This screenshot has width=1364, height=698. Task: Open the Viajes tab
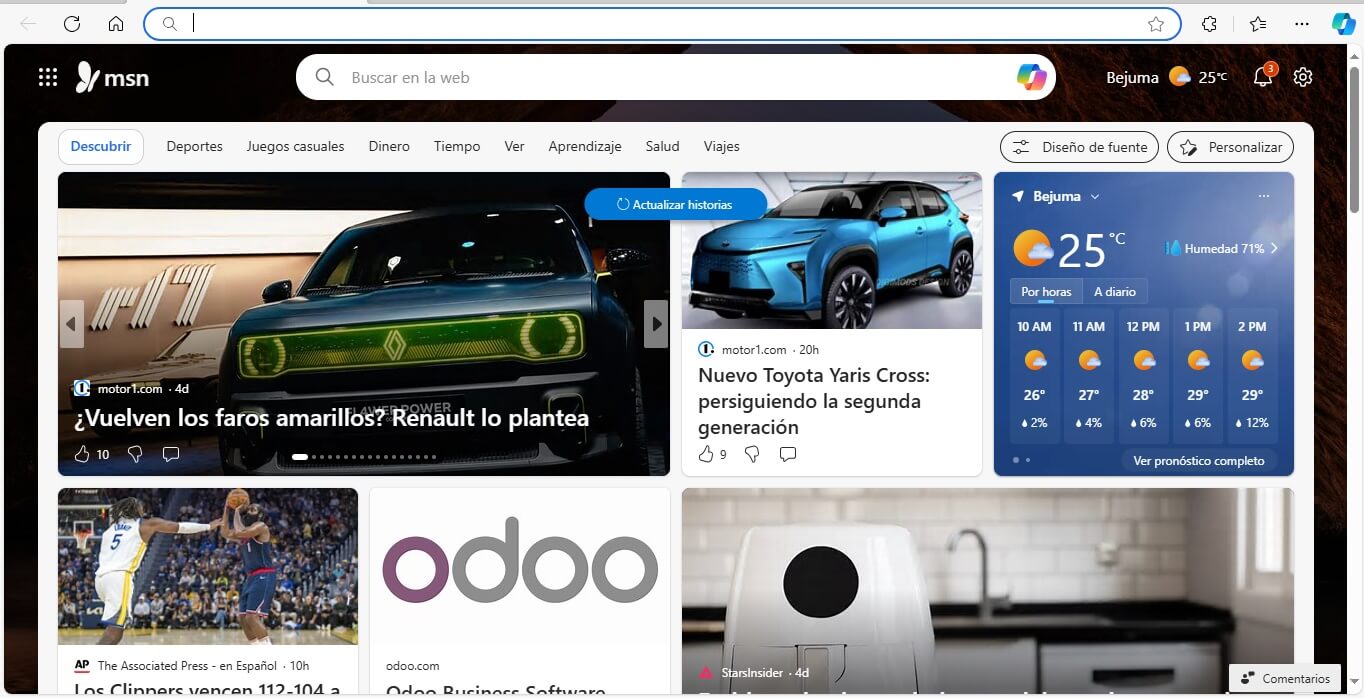tap(721, 147)
